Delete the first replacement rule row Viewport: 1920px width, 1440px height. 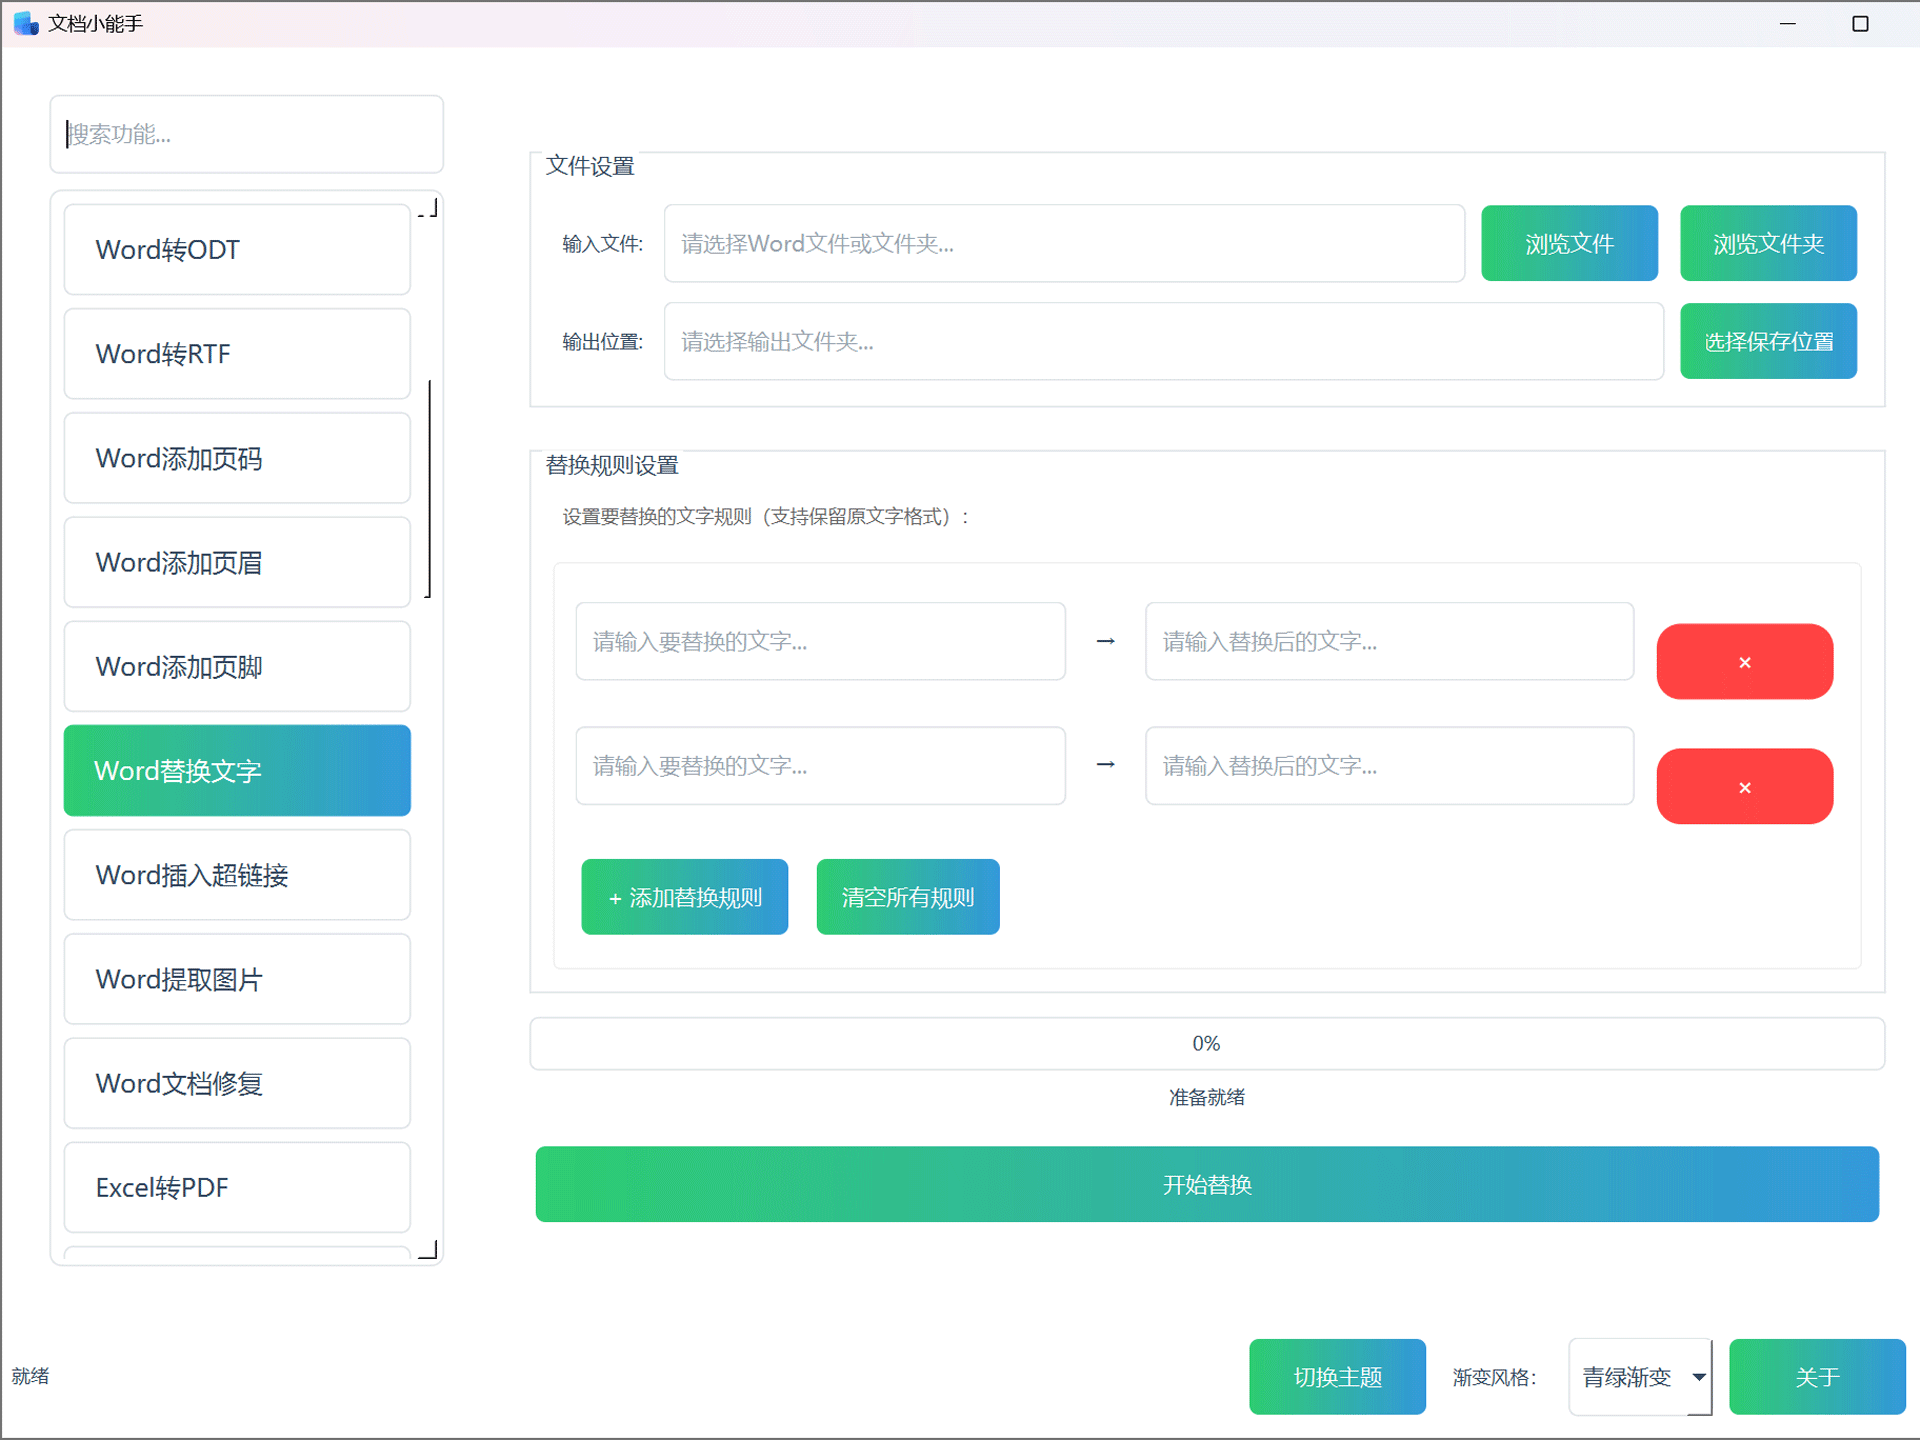pos(1744,662)
